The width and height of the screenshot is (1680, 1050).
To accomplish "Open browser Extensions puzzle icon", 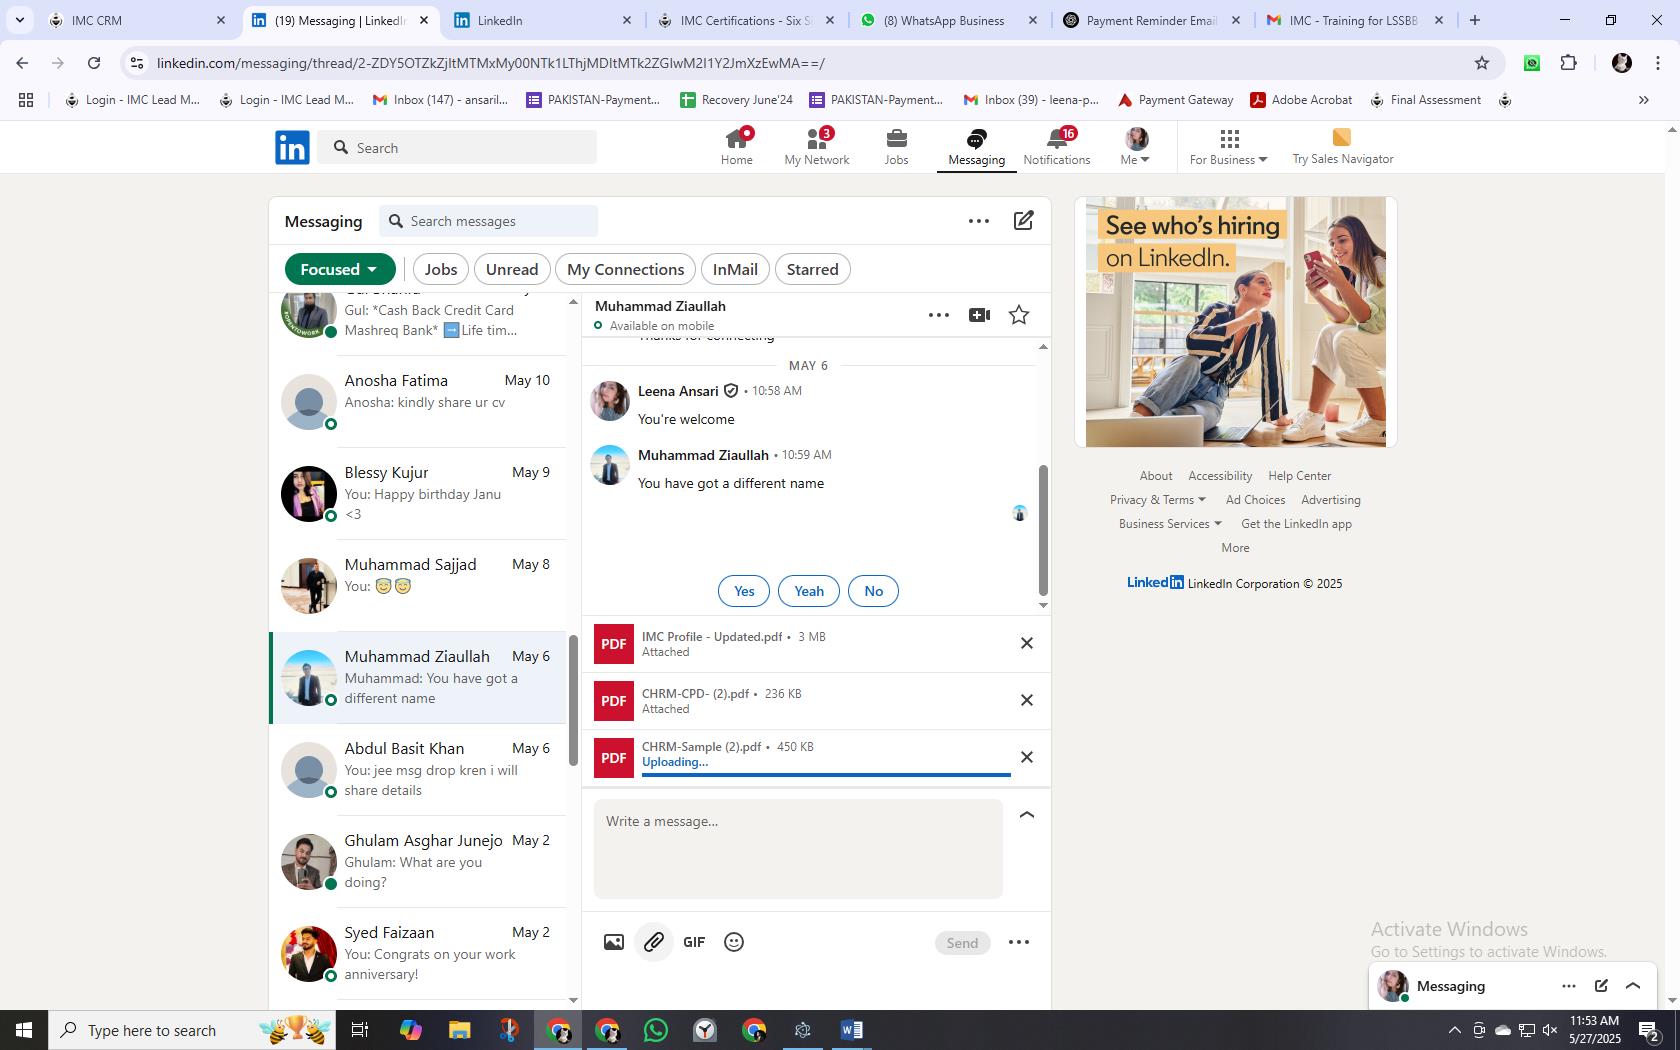I will pyautogui.click(x=1568, y=63).
